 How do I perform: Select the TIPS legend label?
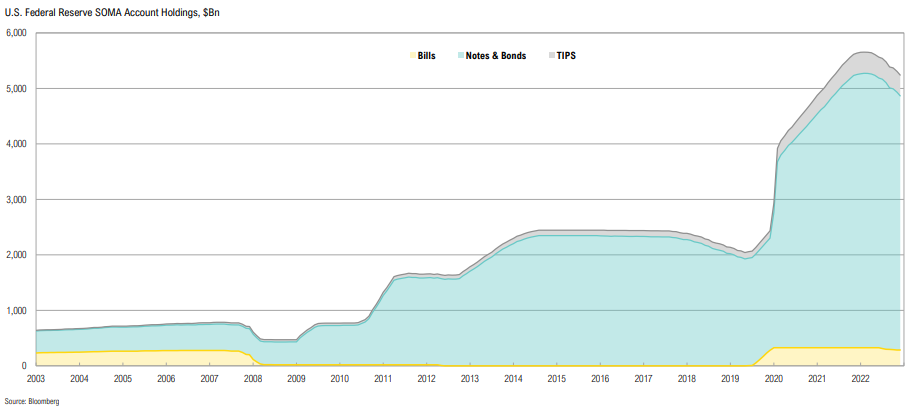566,55
